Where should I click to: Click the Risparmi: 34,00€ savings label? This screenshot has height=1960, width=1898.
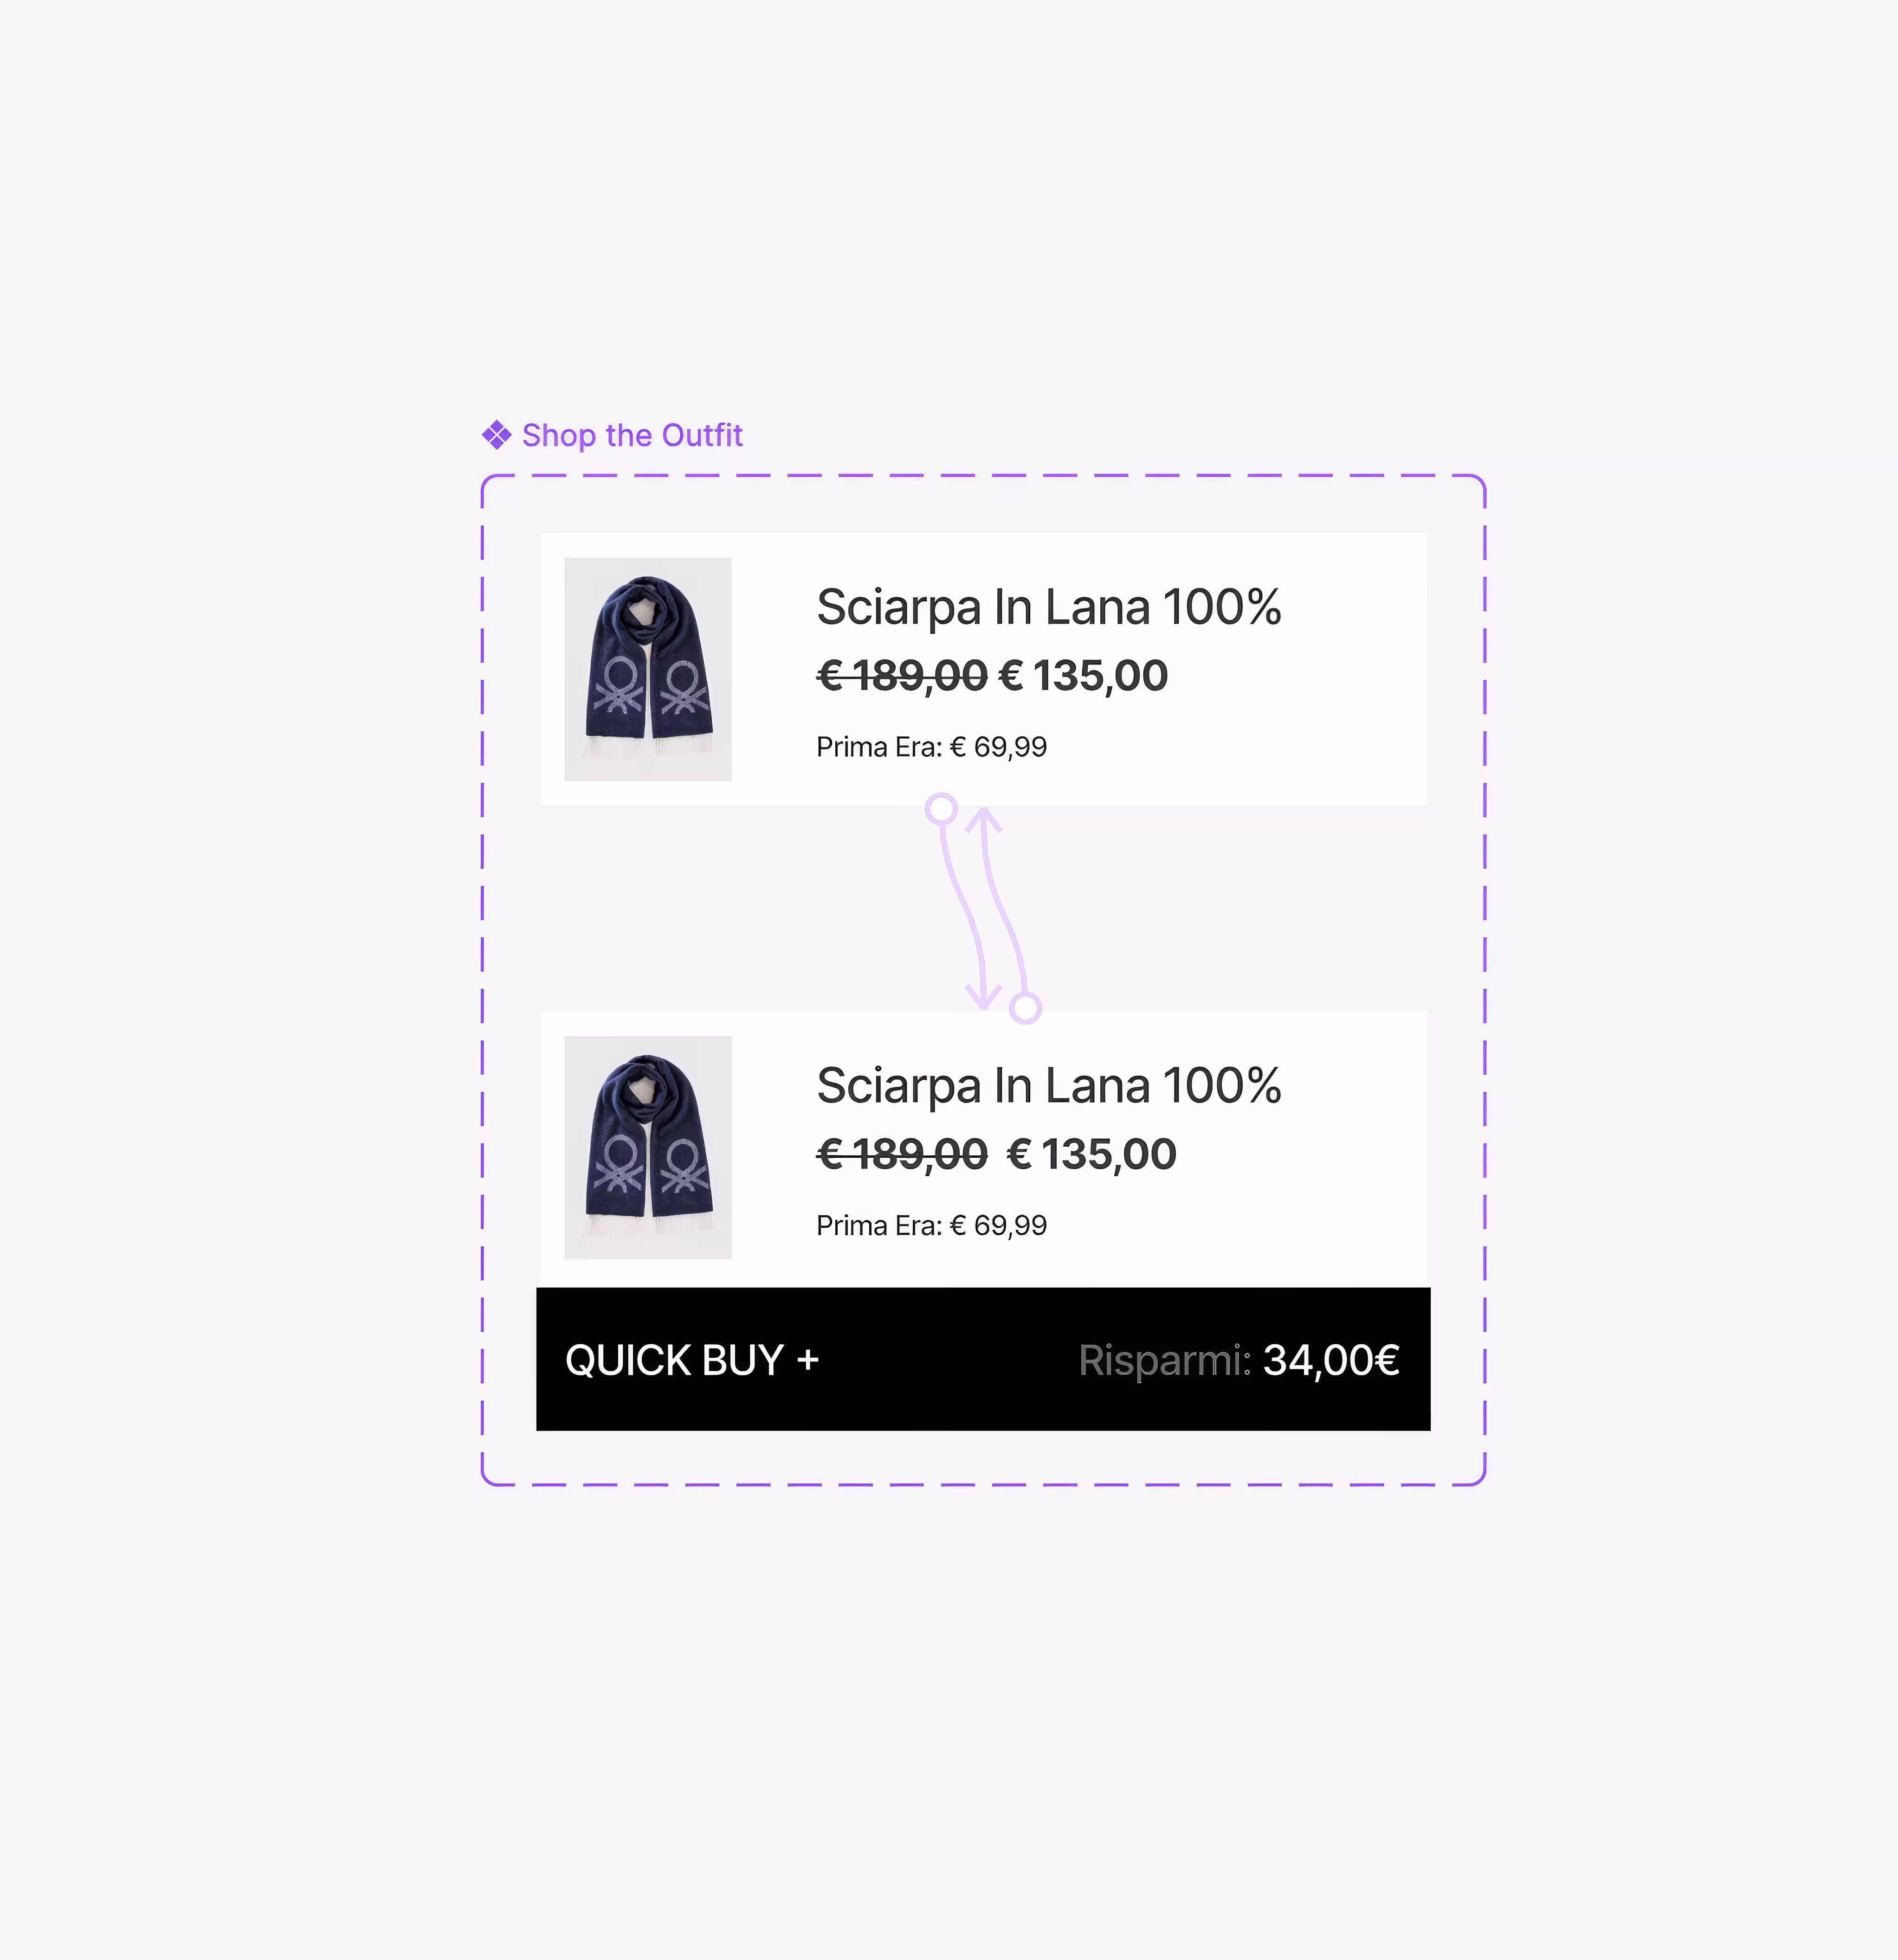click(1239, 1360)
